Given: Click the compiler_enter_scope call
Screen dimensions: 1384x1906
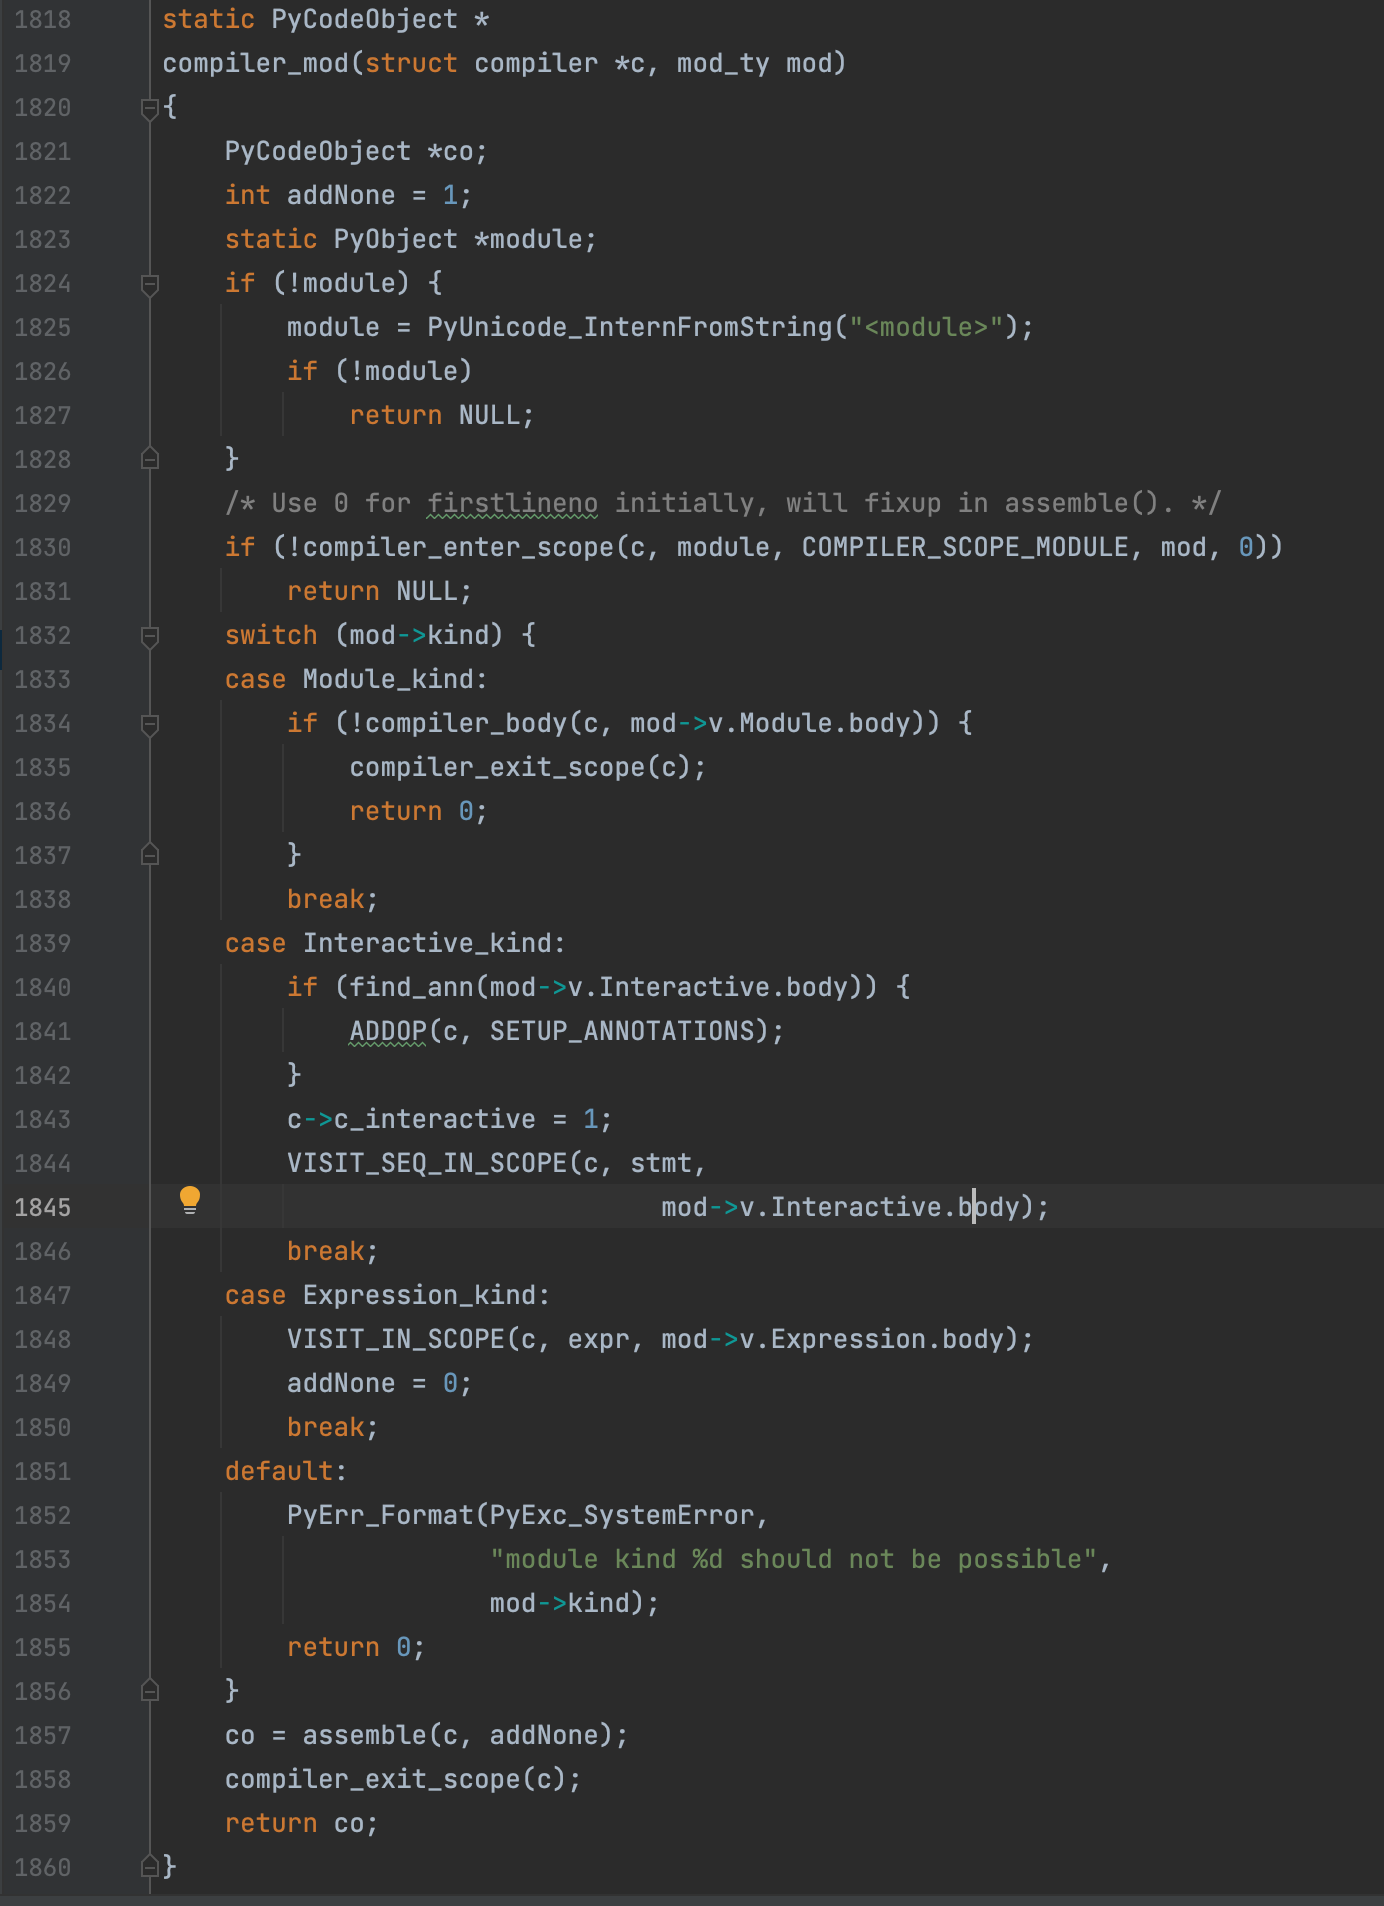Looking at the screenshot, I should (458, 548).
